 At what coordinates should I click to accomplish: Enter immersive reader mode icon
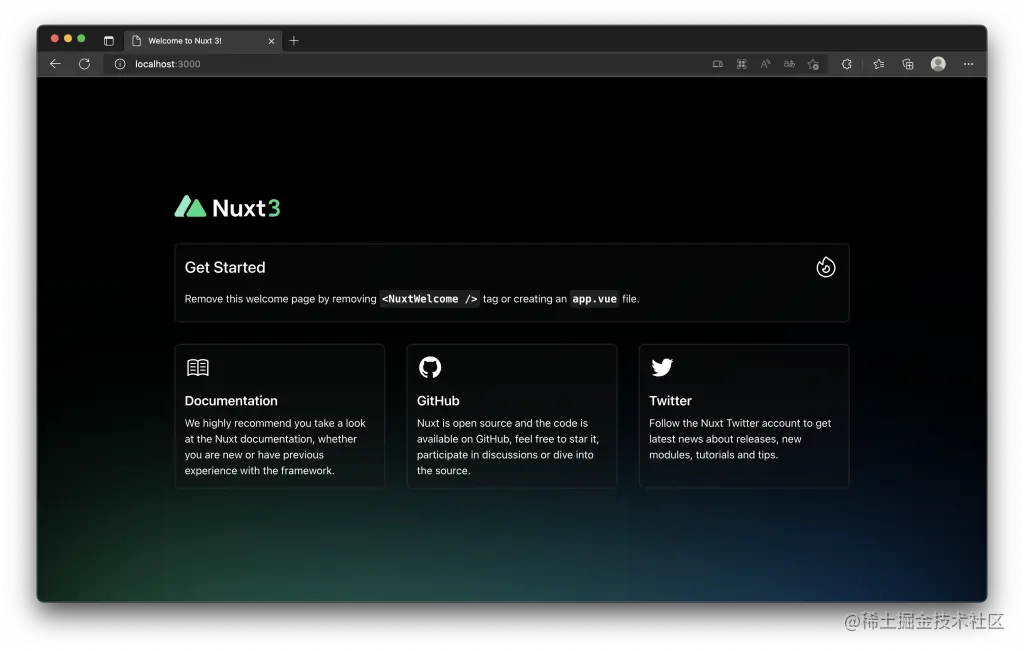tap(741, 64)
